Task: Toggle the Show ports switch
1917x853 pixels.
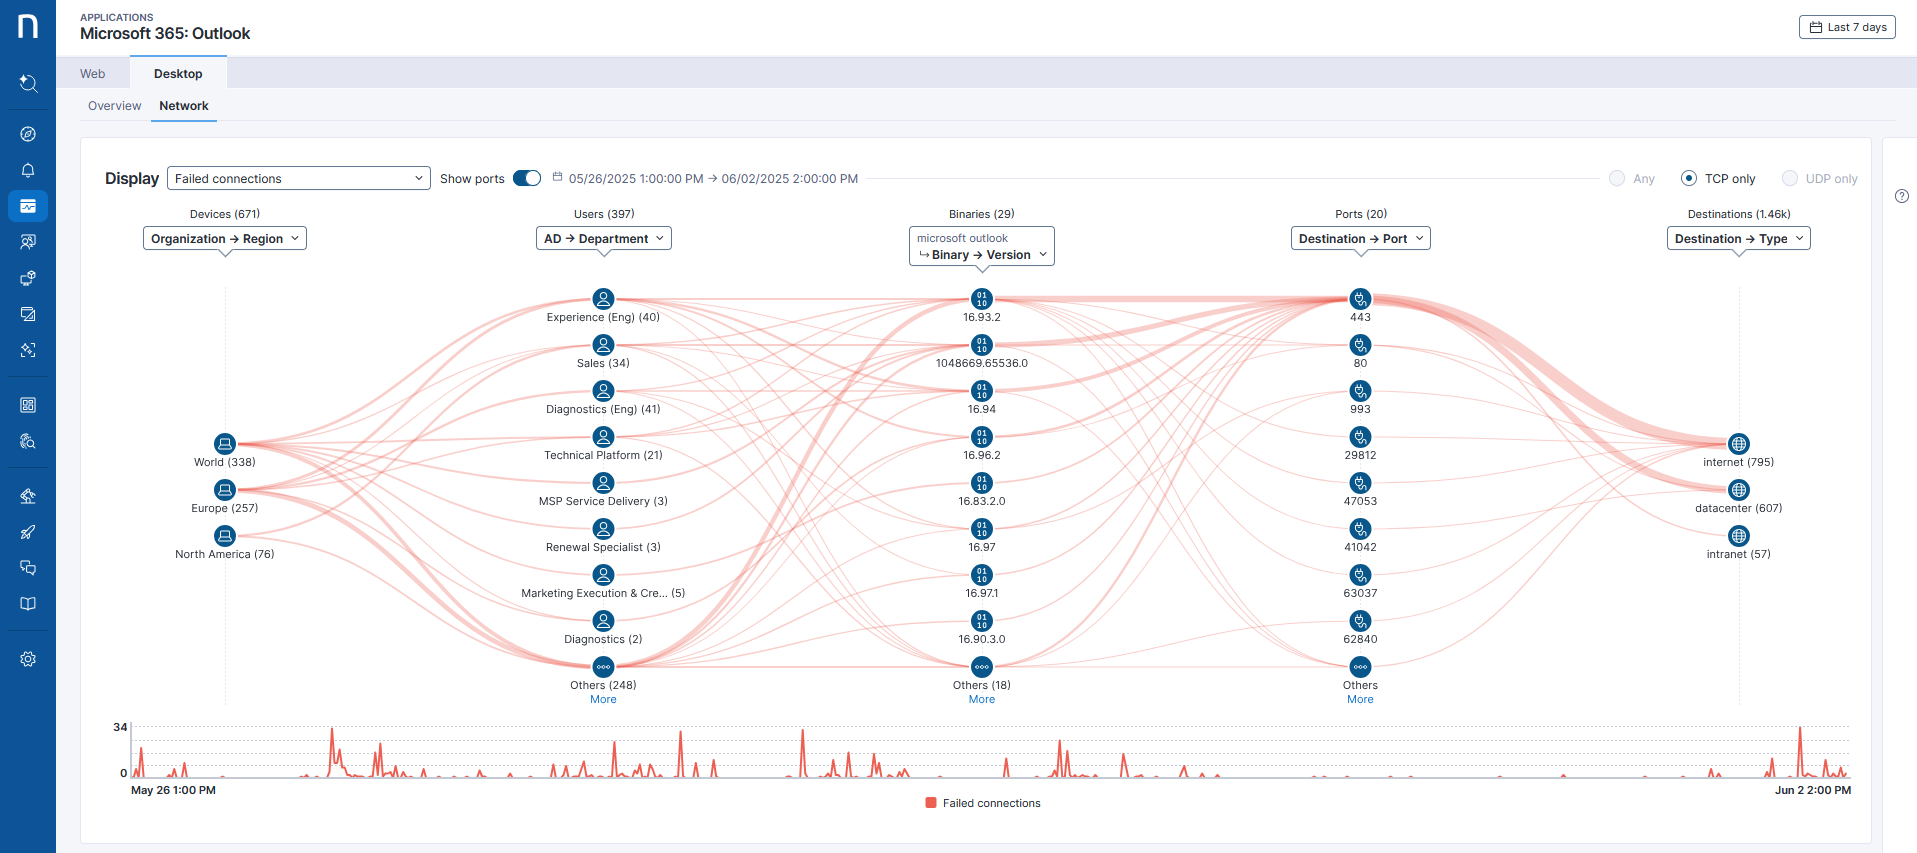Action: click(527, 178)
